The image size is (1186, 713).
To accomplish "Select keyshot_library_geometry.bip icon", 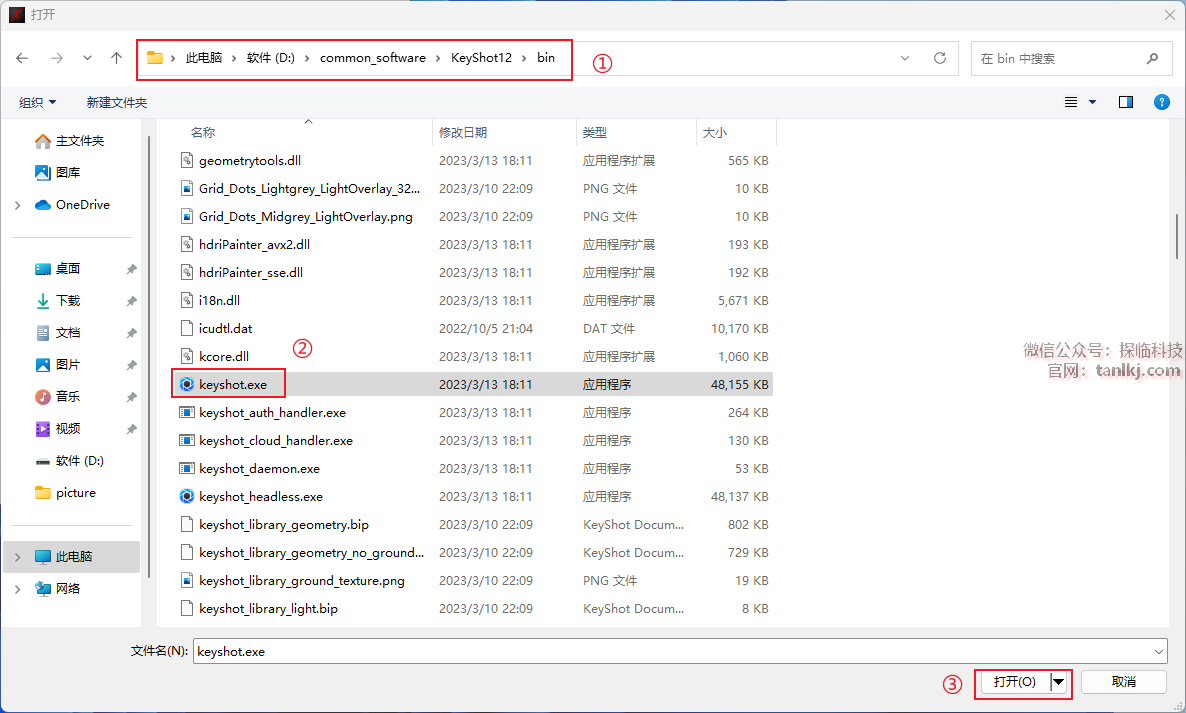I will tap(187, 524).
